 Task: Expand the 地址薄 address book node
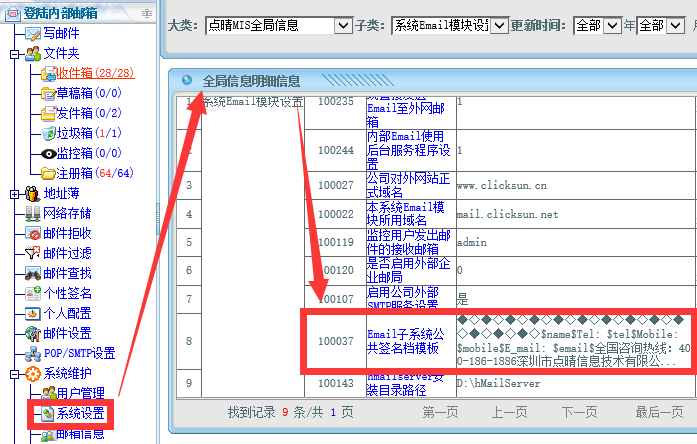coord(14,193)
